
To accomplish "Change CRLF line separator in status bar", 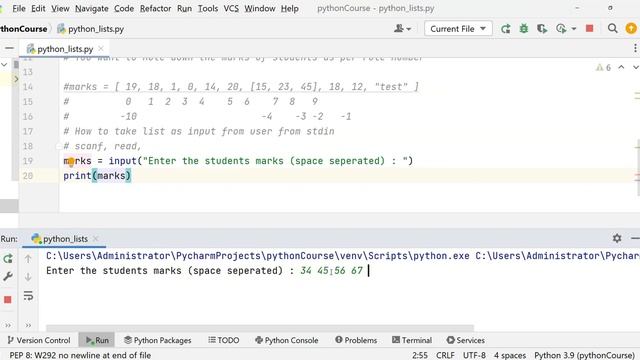I will click(x=445, y=355).
